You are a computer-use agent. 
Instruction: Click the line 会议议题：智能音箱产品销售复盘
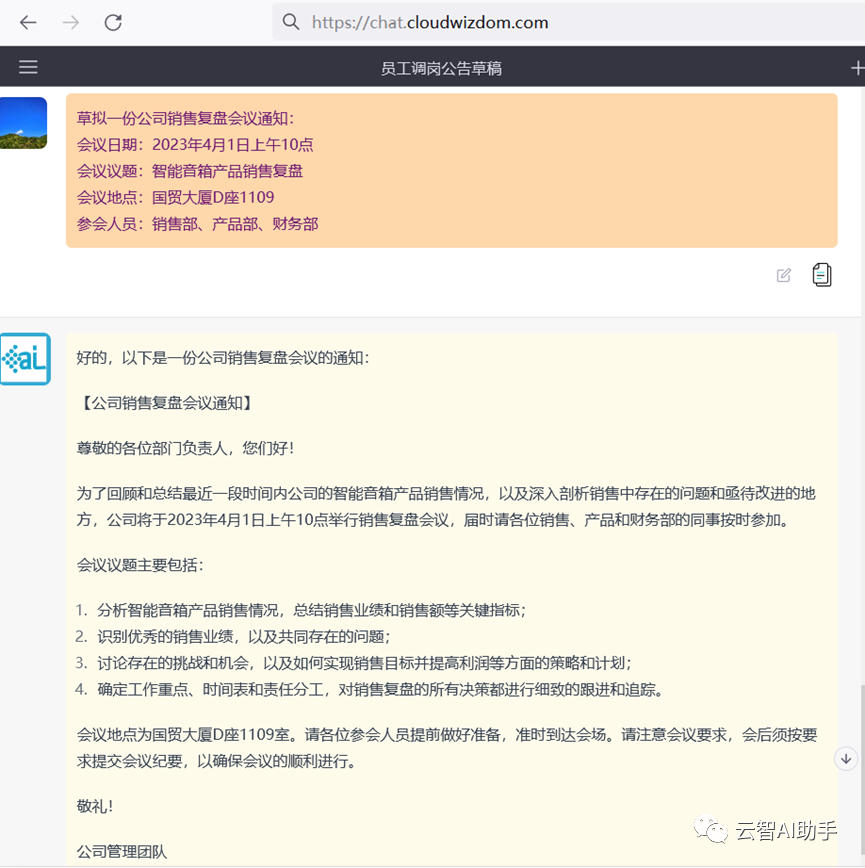tap(190, 171)
